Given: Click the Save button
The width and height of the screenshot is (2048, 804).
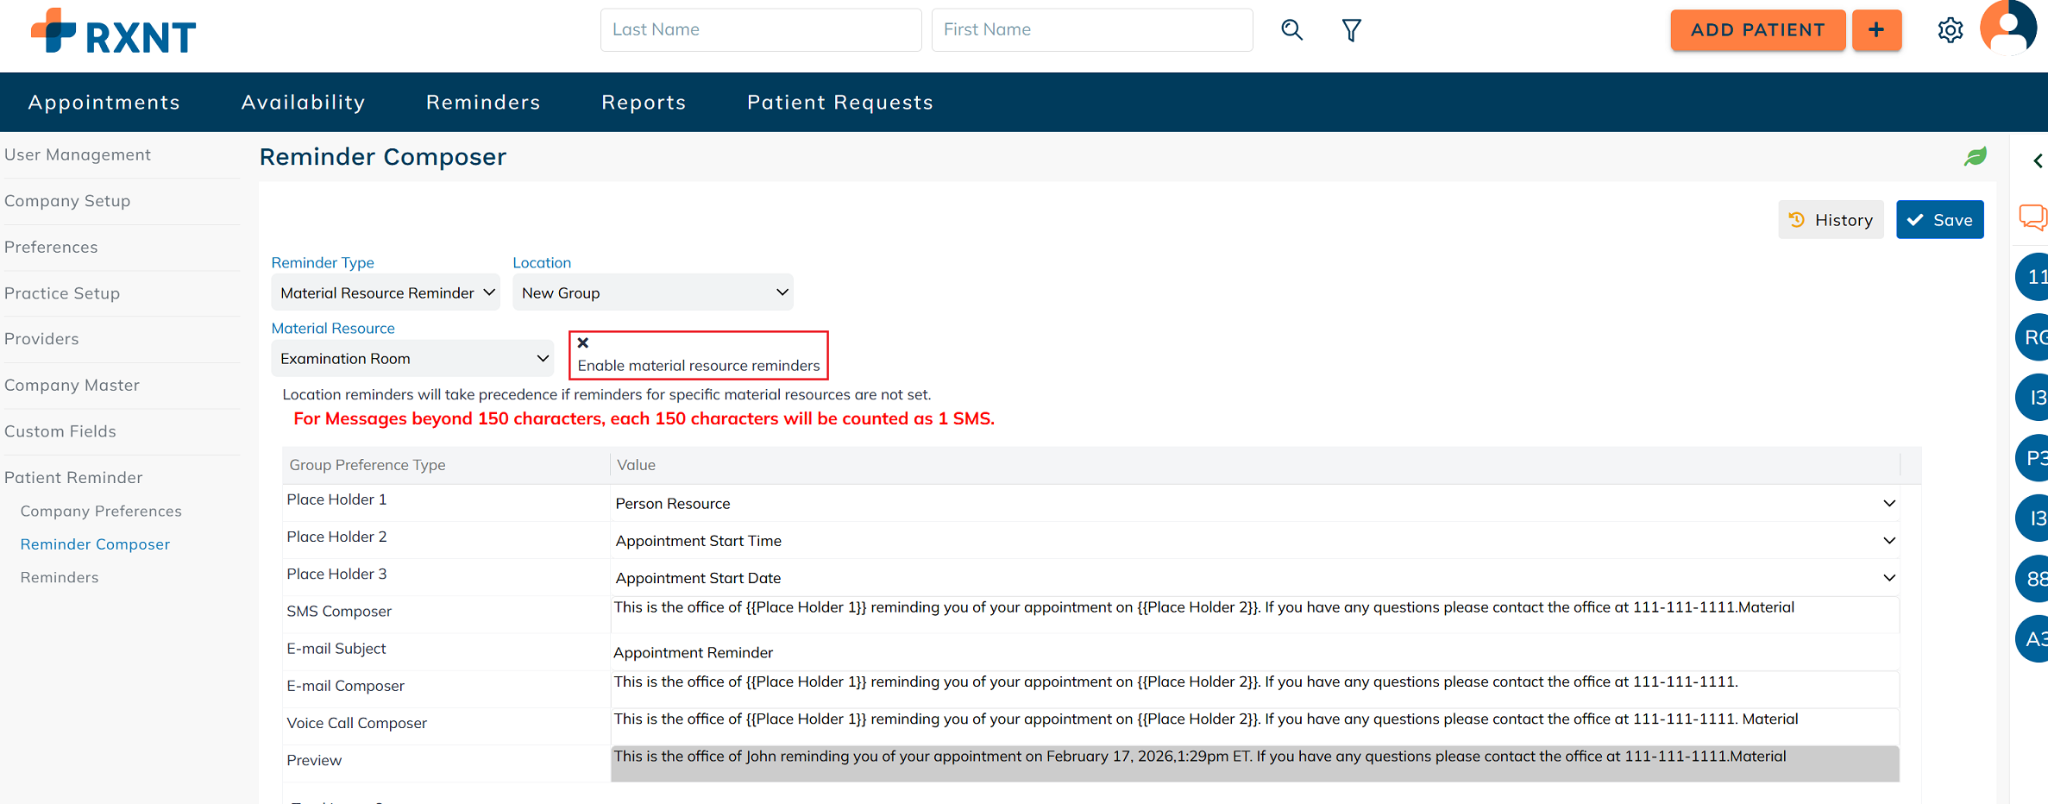Looking at the screenshot, I should (x=1939, y=220).
